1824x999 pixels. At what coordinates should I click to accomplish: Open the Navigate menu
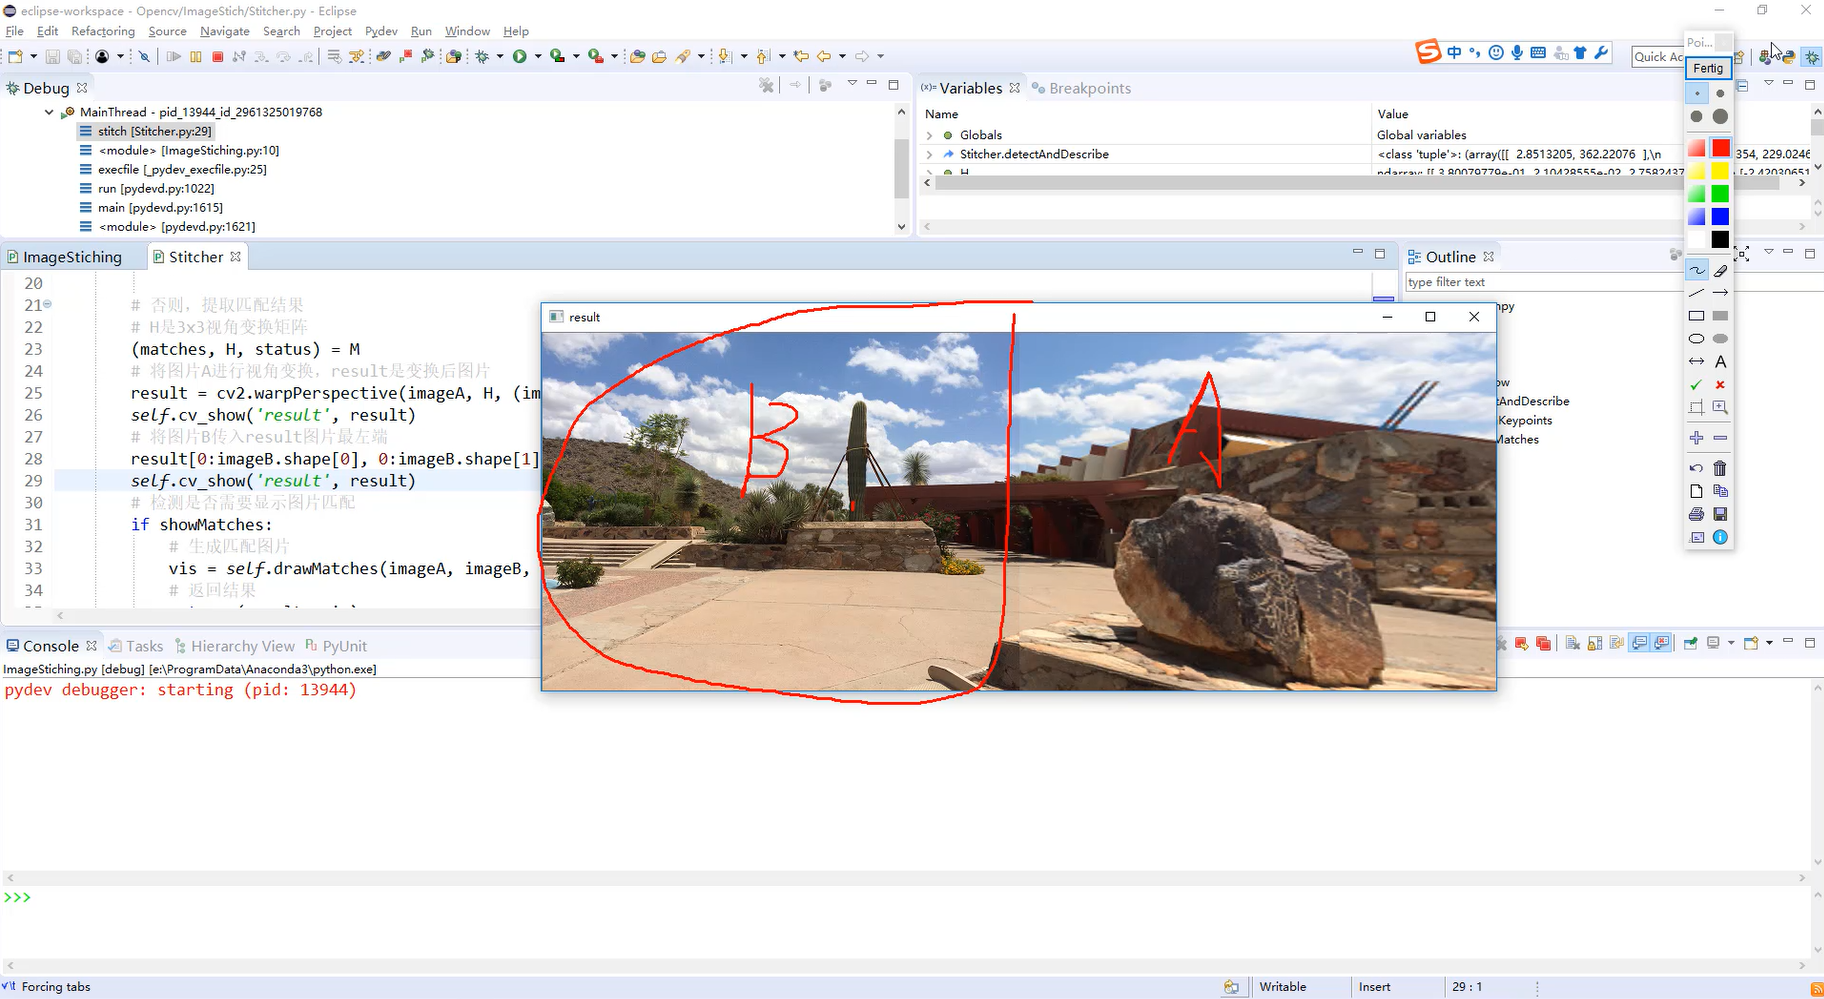tap(225, 31)
